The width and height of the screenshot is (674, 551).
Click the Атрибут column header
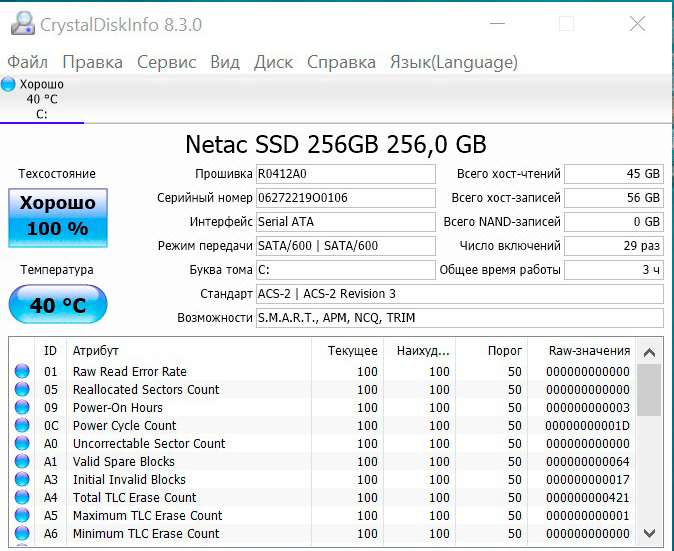[x=96, y=351]
